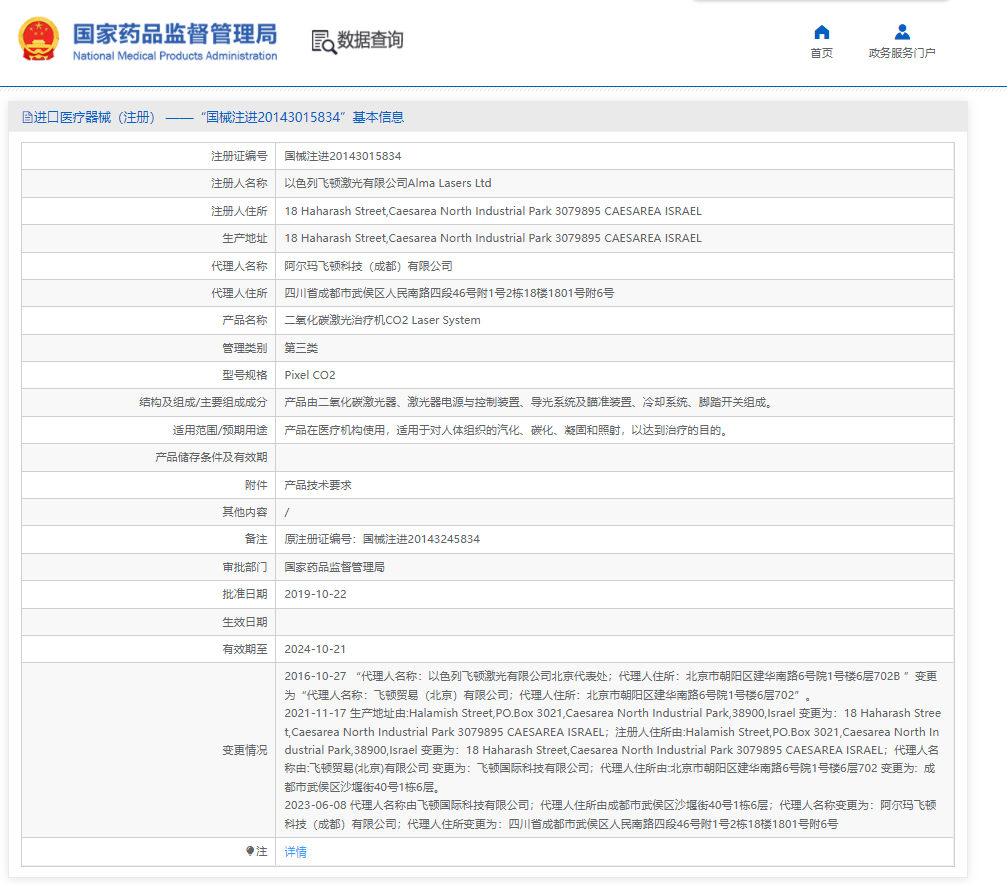This screenshot has height=884, width=1007.
Task: Click the 管理类别 label
Action: click(245, 348)
